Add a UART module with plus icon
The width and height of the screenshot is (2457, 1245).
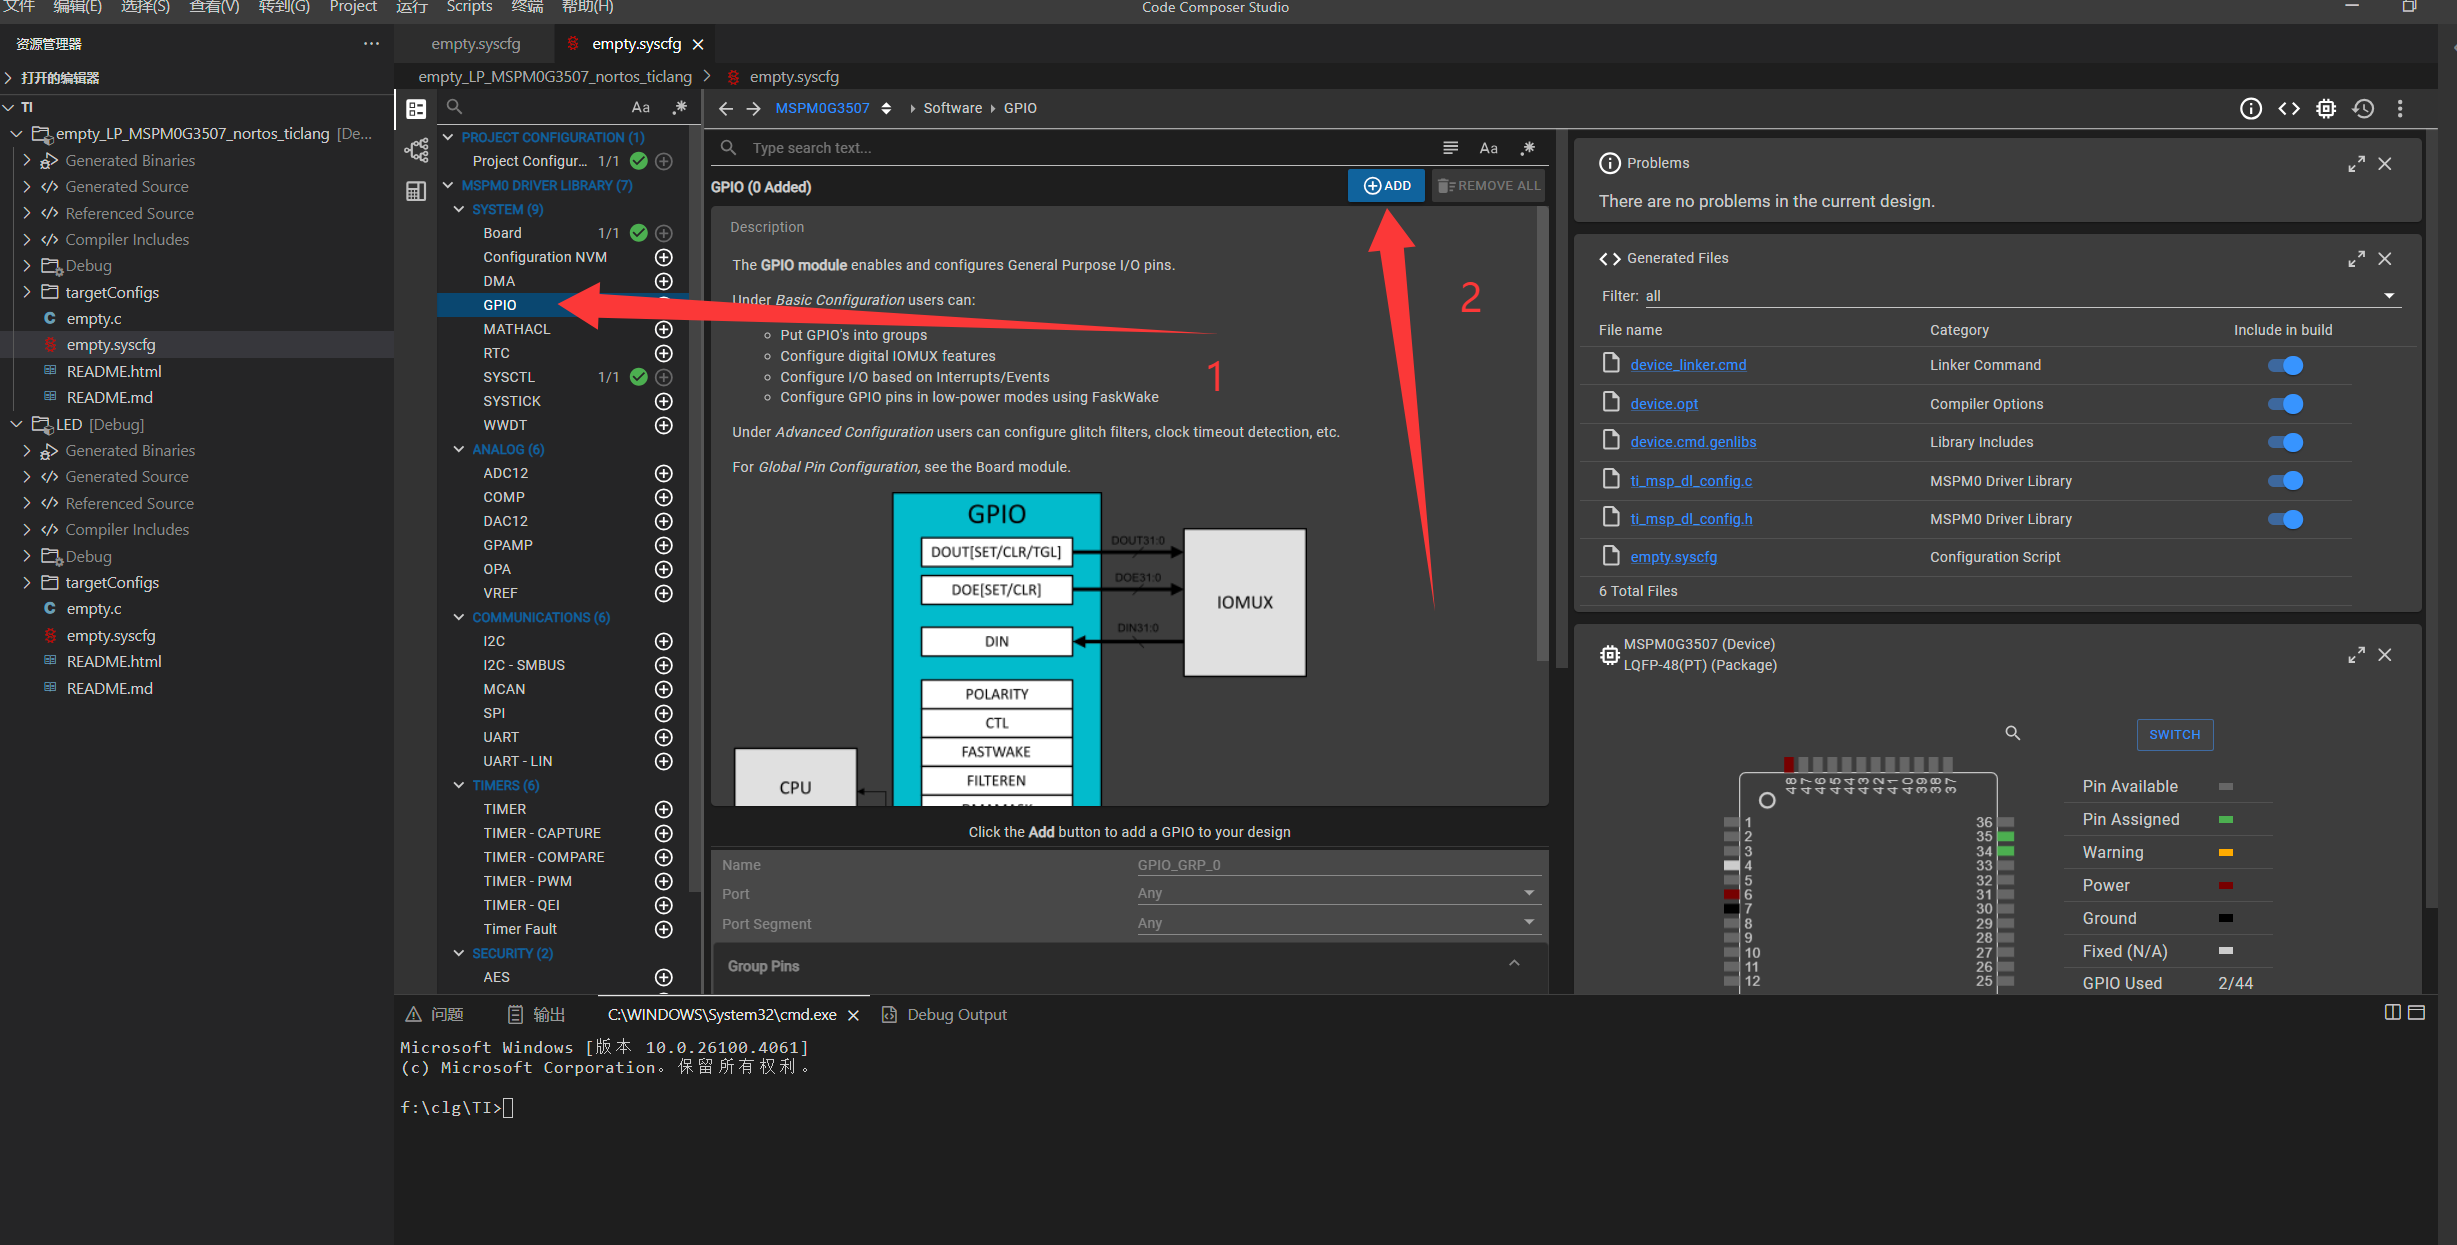point(663,737)
